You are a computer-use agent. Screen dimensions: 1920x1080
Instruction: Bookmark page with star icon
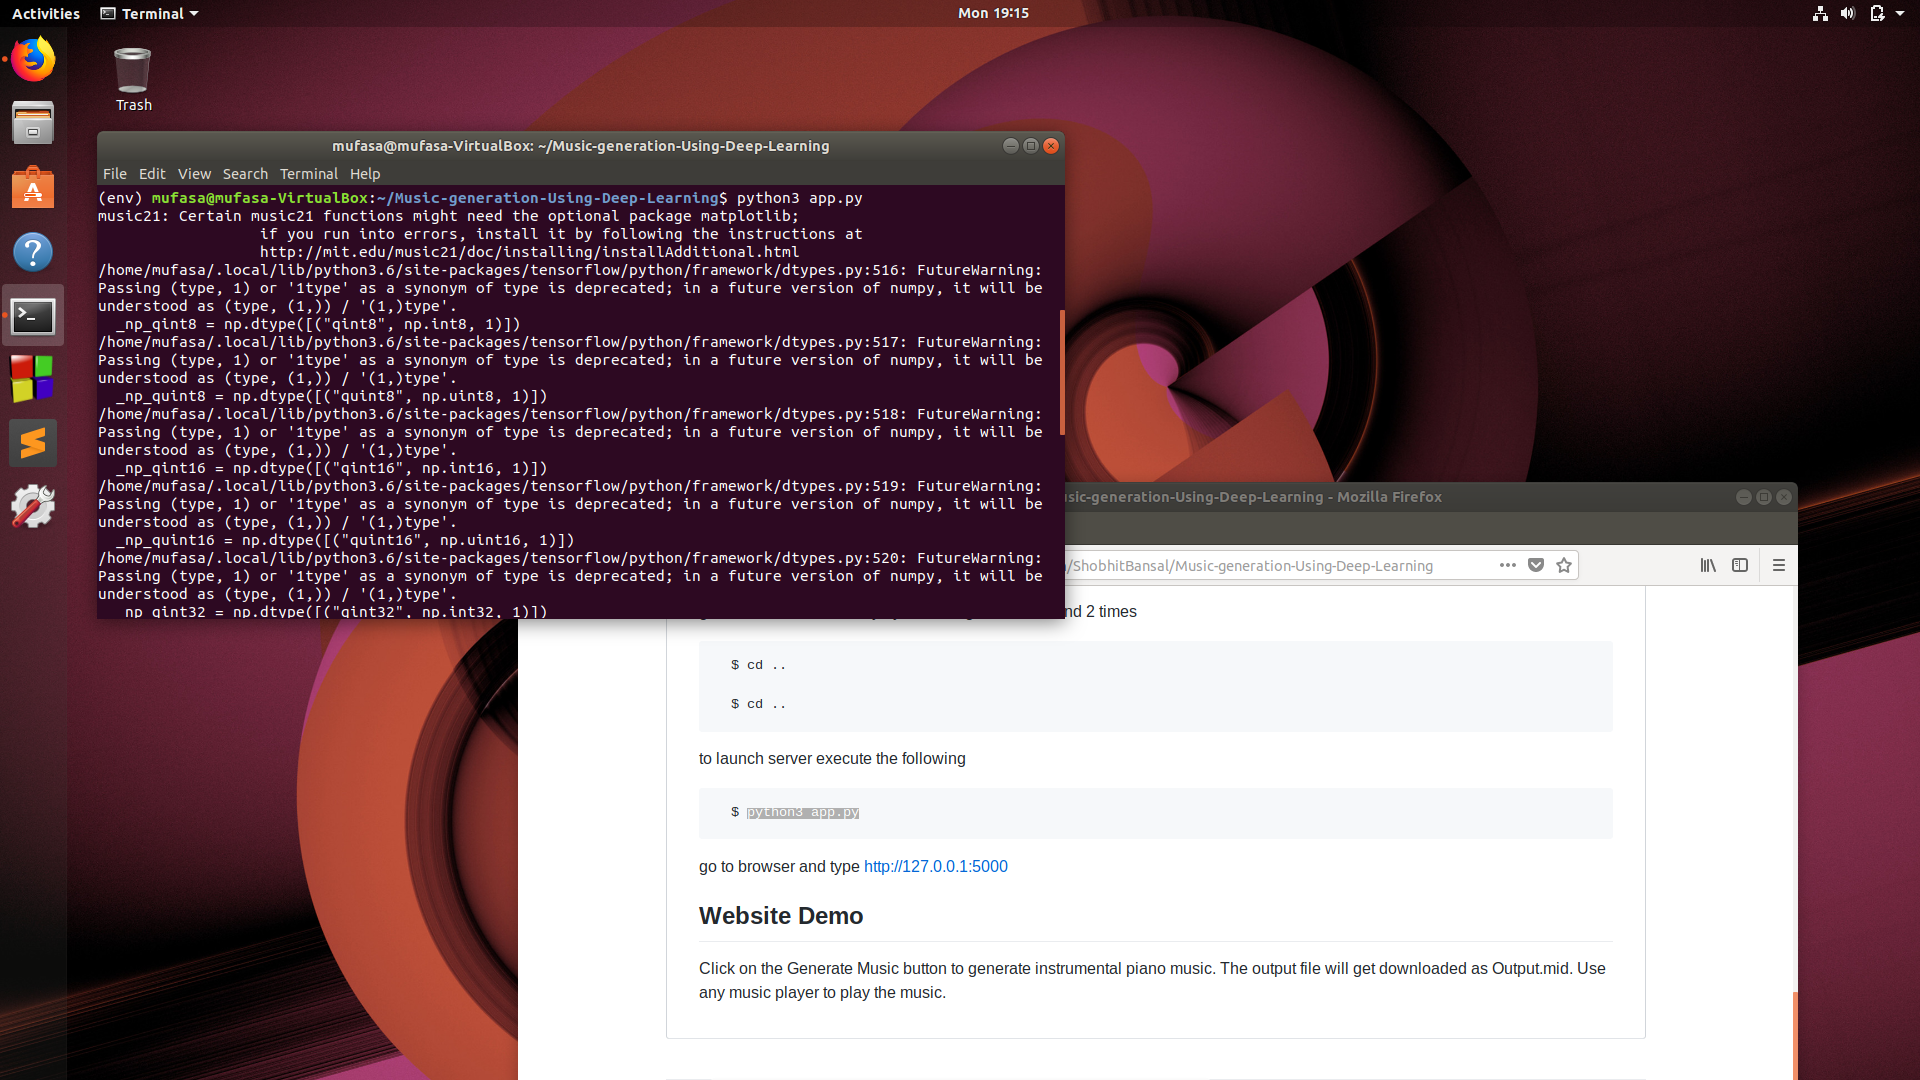(1564, 565)
